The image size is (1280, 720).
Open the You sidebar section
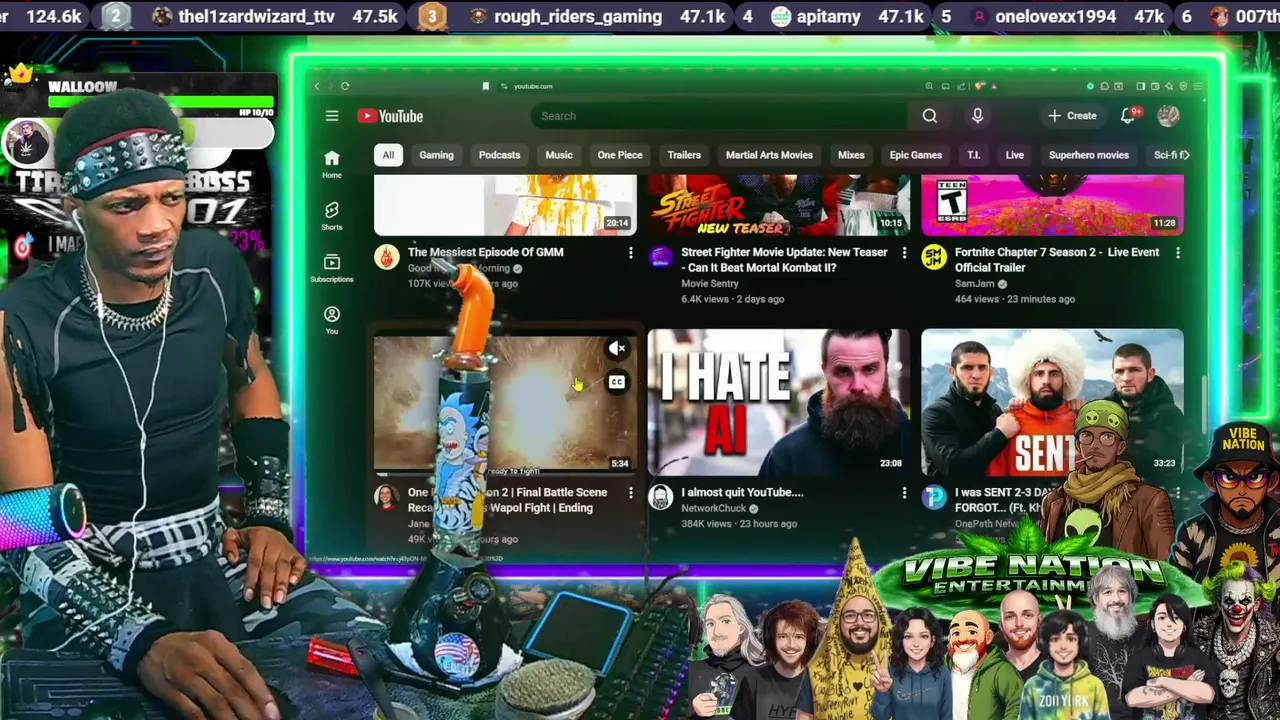click(x=332, y=320)
